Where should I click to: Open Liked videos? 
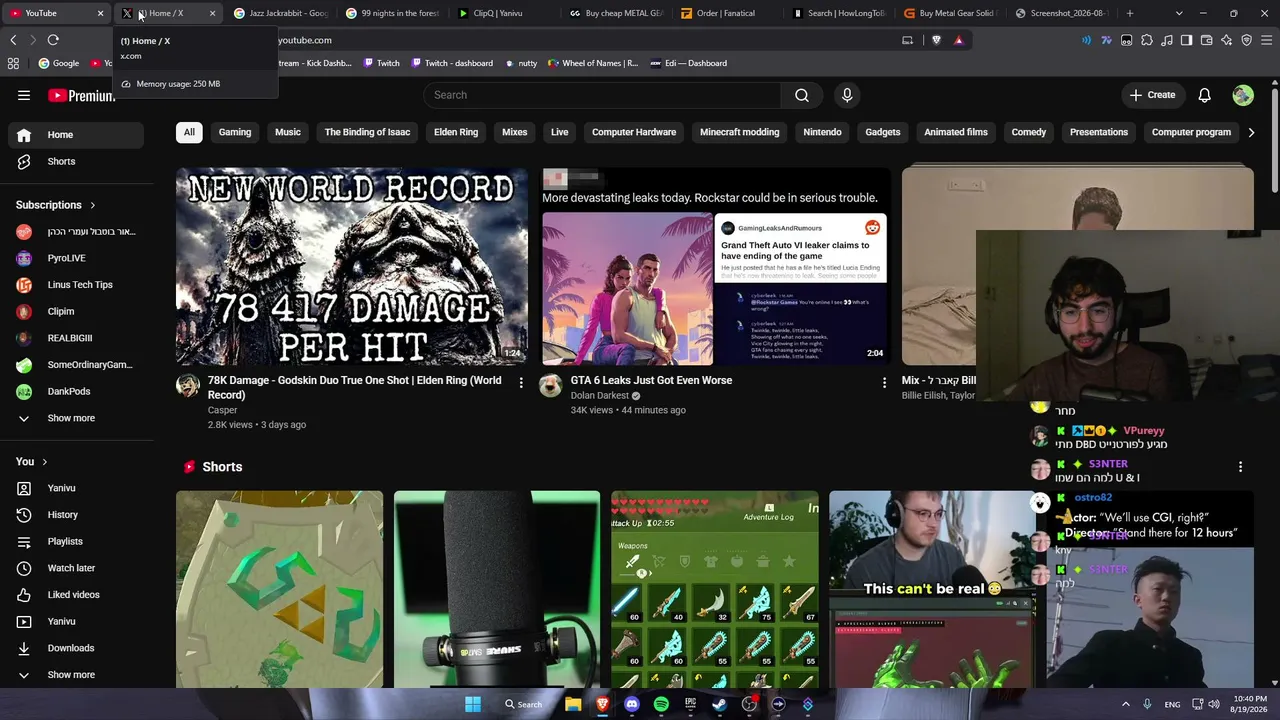tap(76, 595)
